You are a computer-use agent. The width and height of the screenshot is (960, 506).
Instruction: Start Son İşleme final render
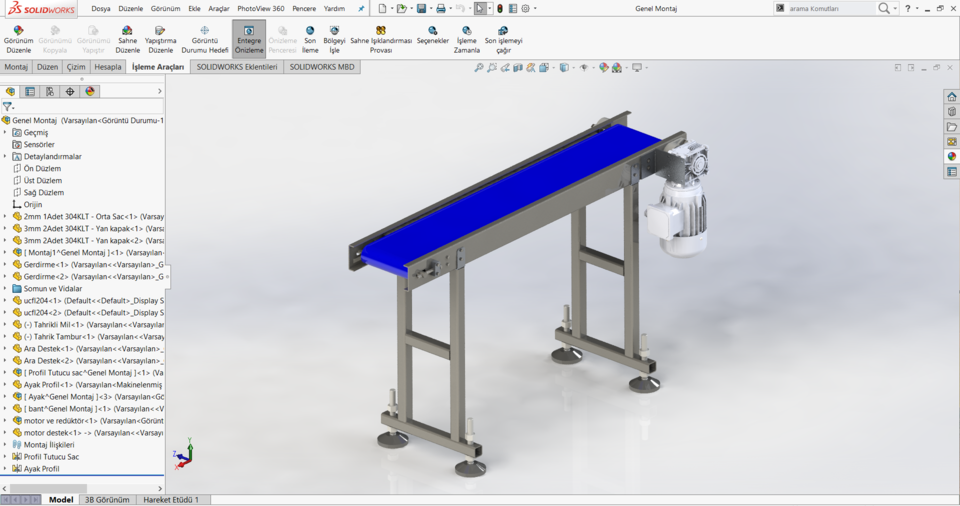310,39
